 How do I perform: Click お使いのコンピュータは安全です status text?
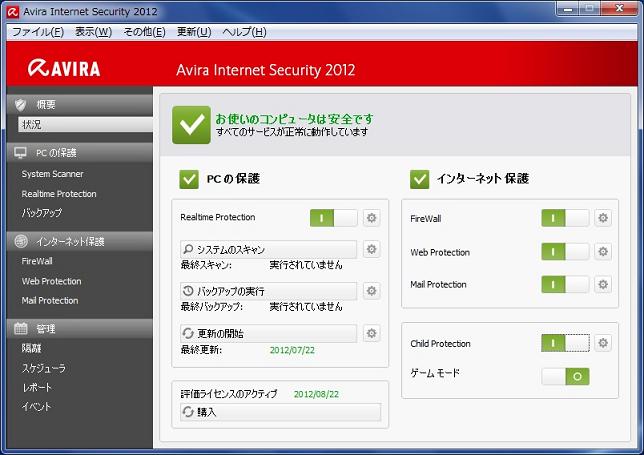click(294, 119)
